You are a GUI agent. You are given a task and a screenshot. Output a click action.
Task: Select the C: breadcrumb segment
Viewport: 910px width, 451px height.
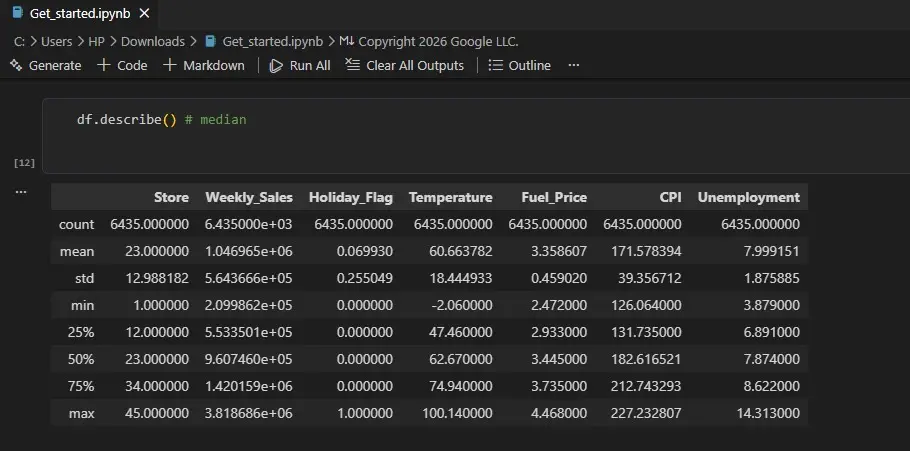tap(19, 42)
